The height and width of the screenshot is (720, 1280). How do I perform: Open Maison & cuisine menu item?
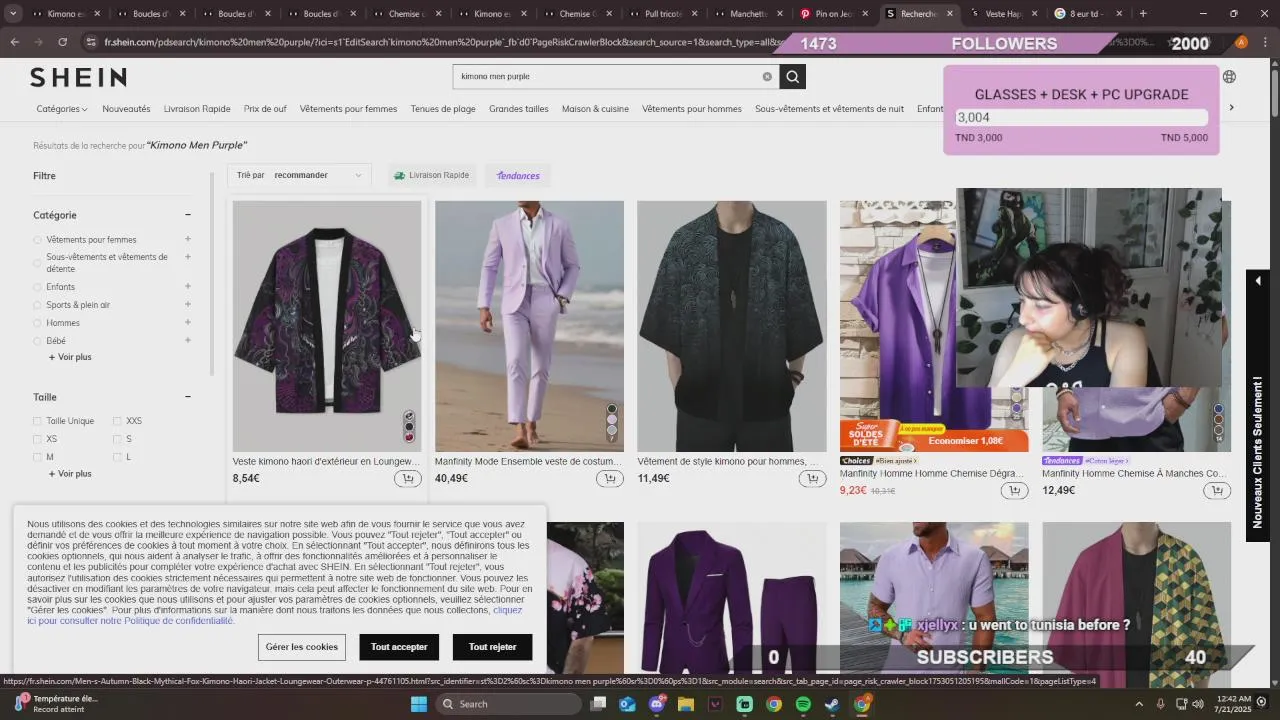[x=595, y=109]
